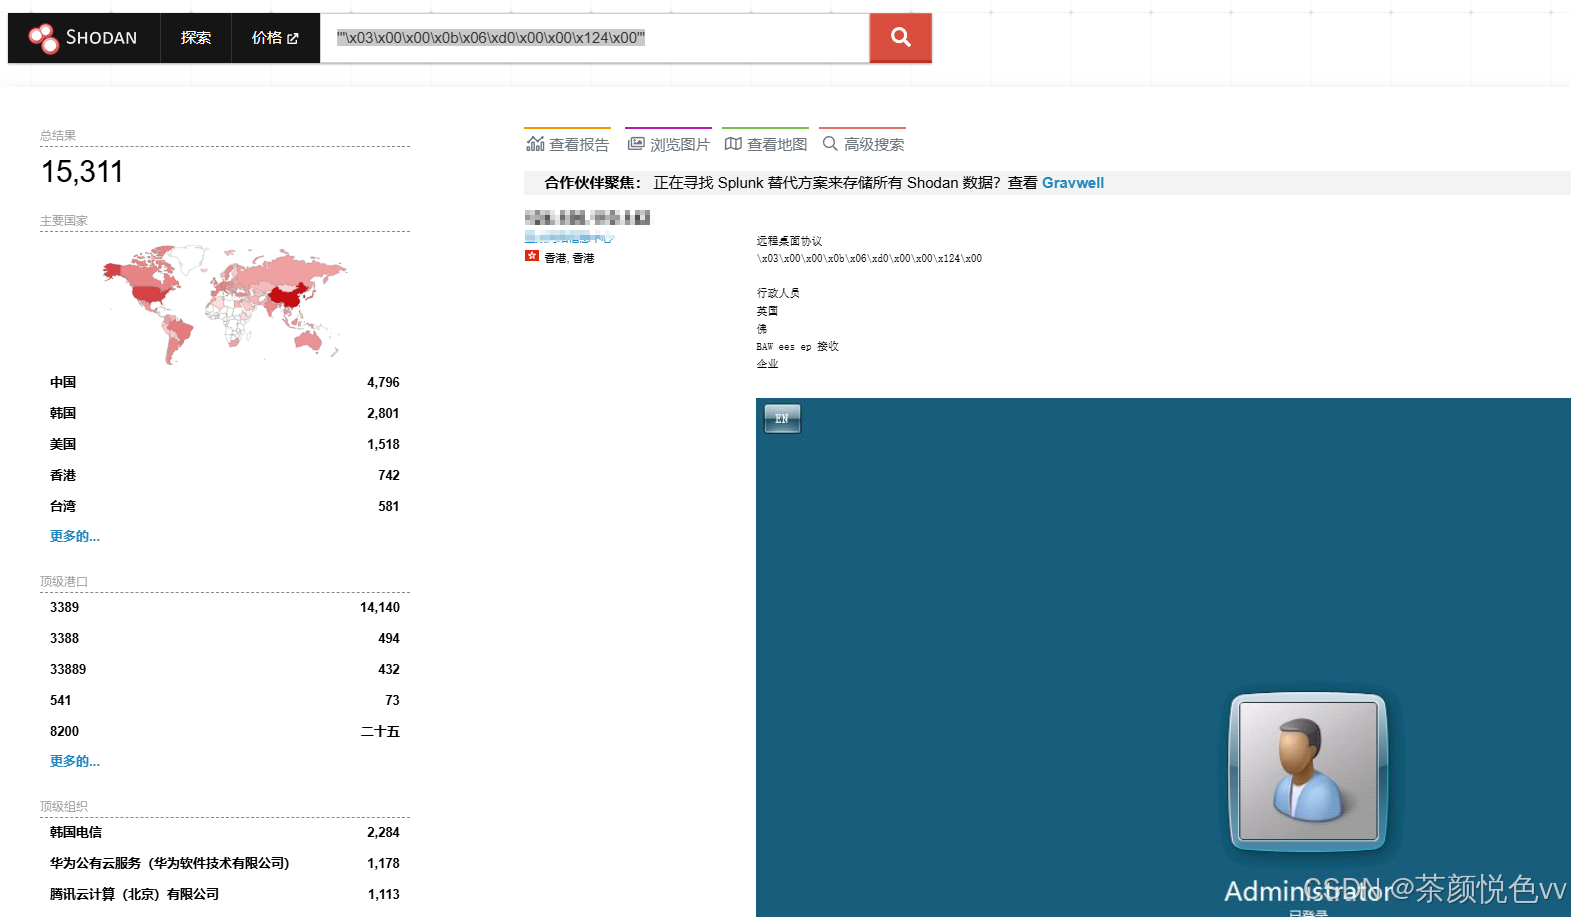This screenshot has height=917, width=1571.
Task: Click the magnifier icon beside 高级搜索
Action: coord(830,144)
